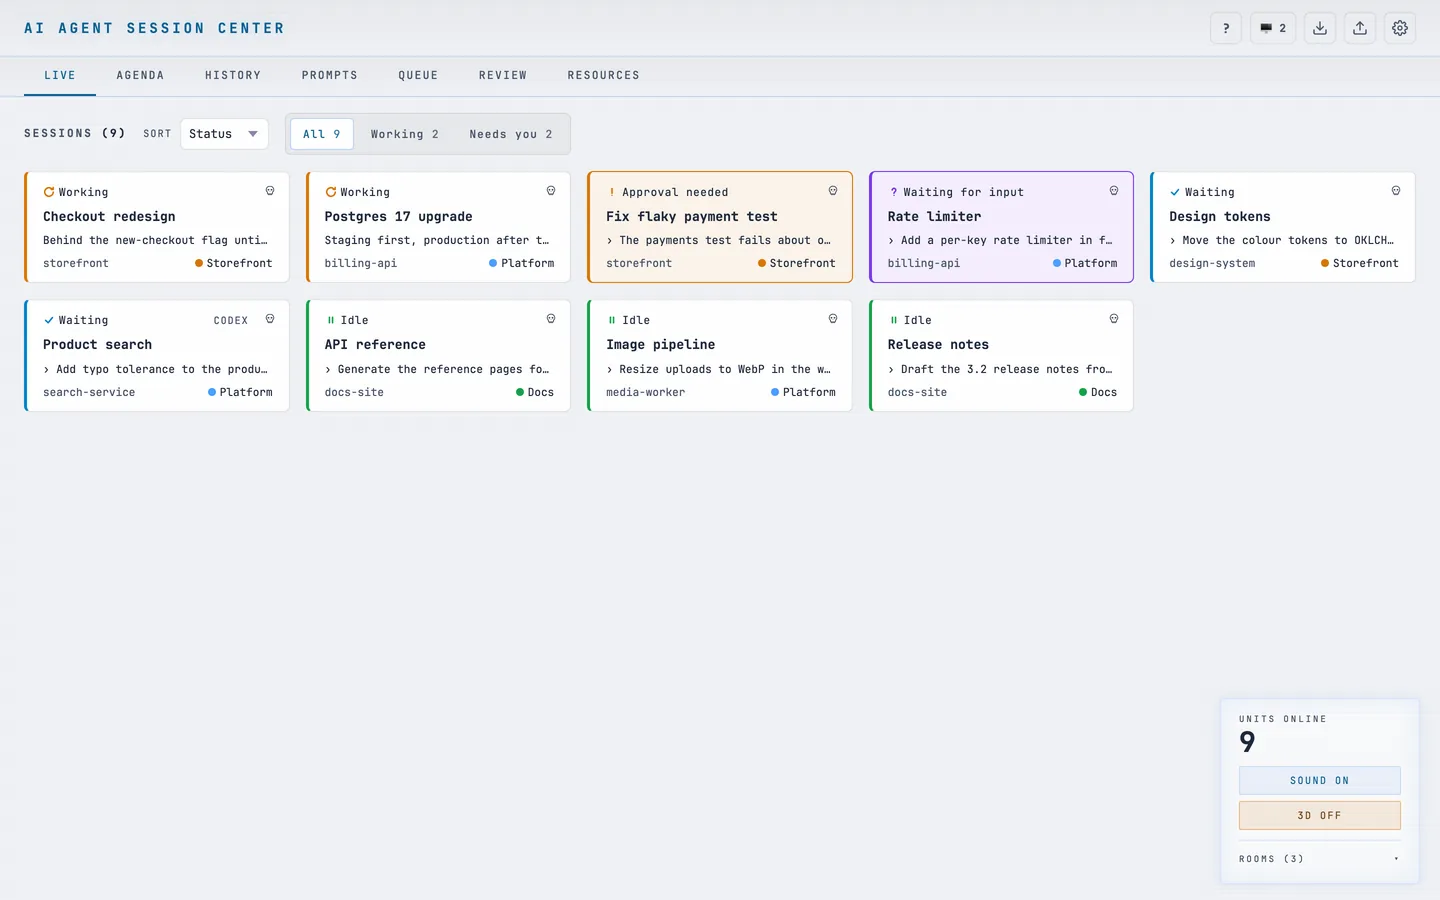Switch to the AGENDA tab
This screenshot has width=1440, height=900.
click(140, 76)
